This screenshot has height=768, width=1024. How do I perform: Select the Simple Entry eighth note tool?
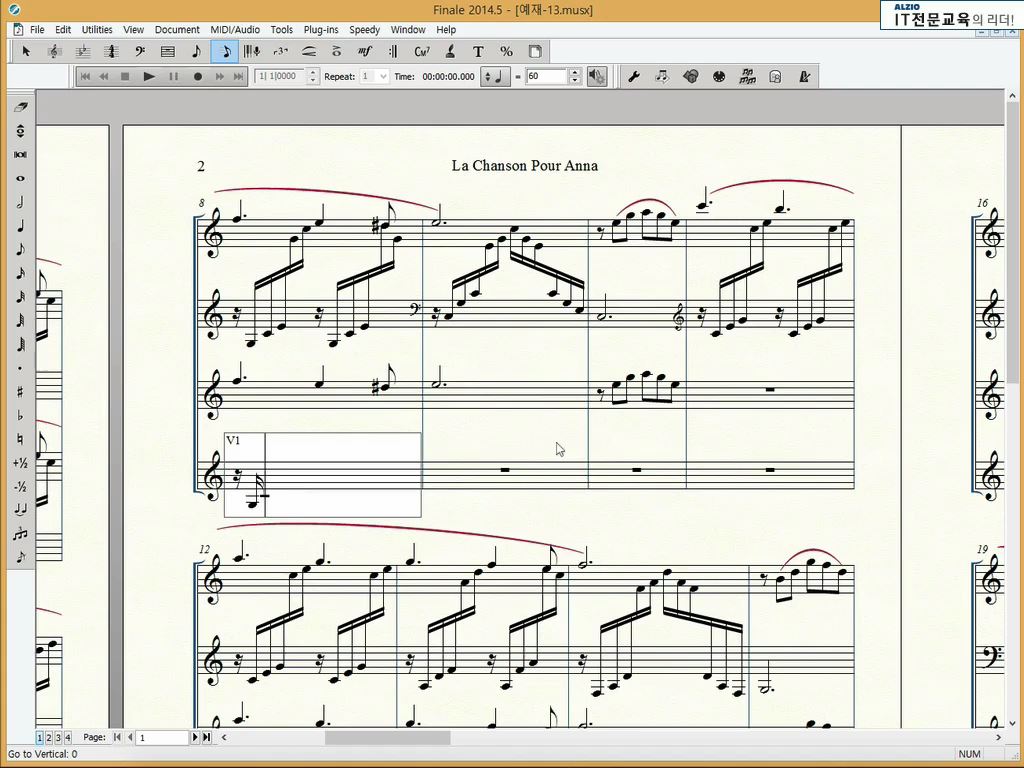(x=196, y=51)
